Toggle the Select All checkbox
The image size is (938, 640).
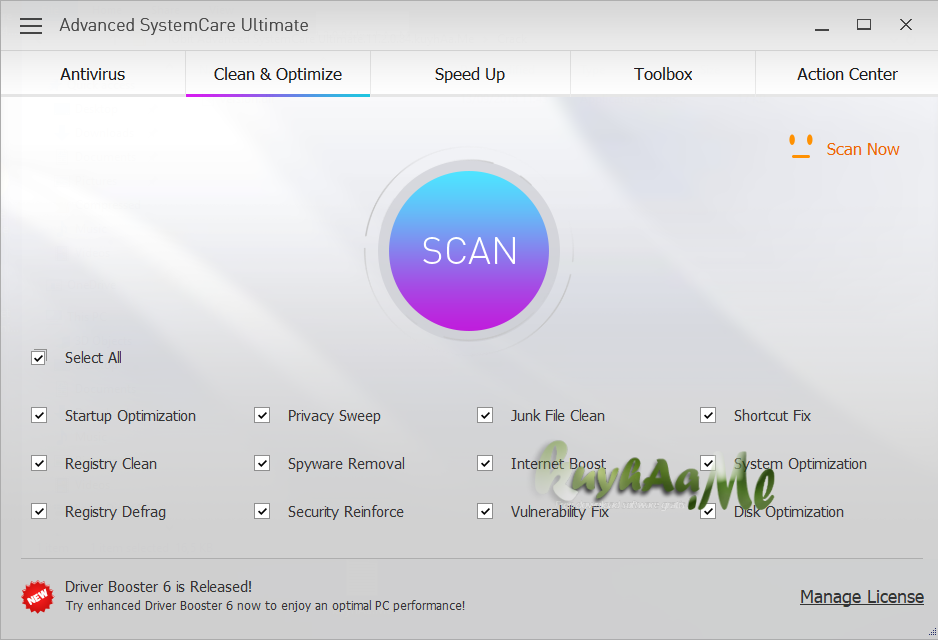[39, 358]
